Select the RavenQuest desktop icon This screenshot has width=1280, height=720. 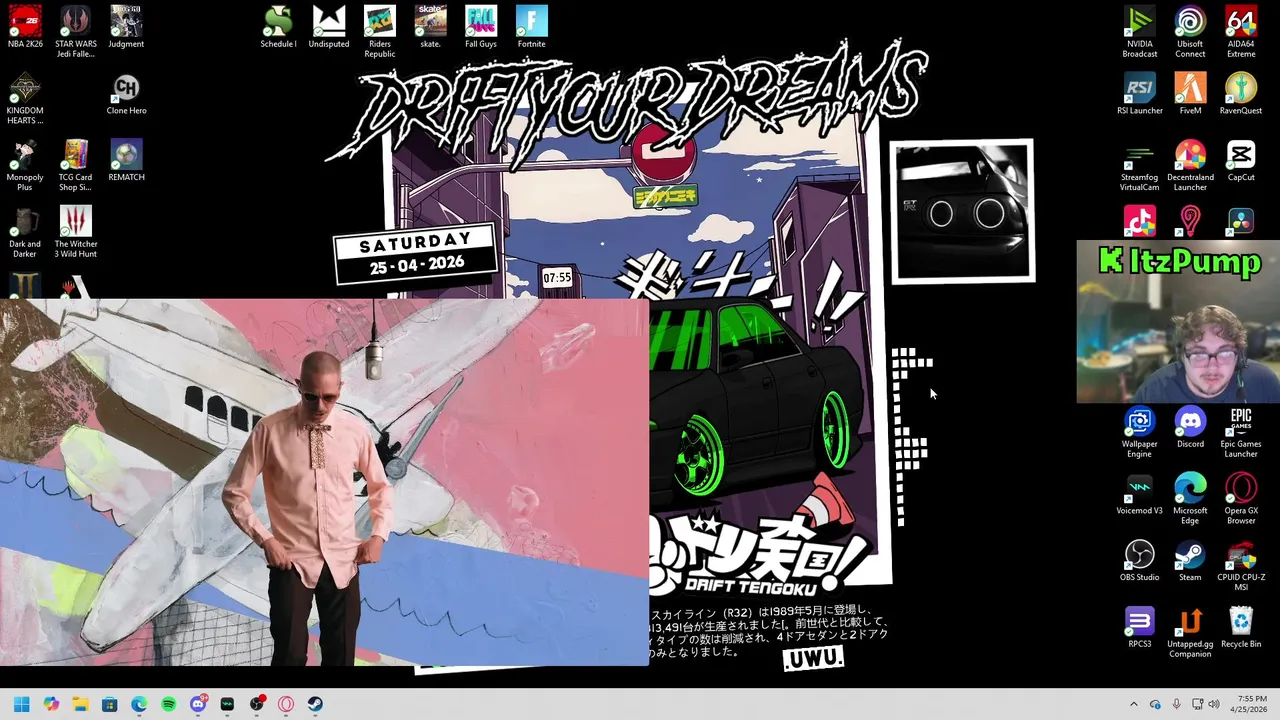[1241, 94]
